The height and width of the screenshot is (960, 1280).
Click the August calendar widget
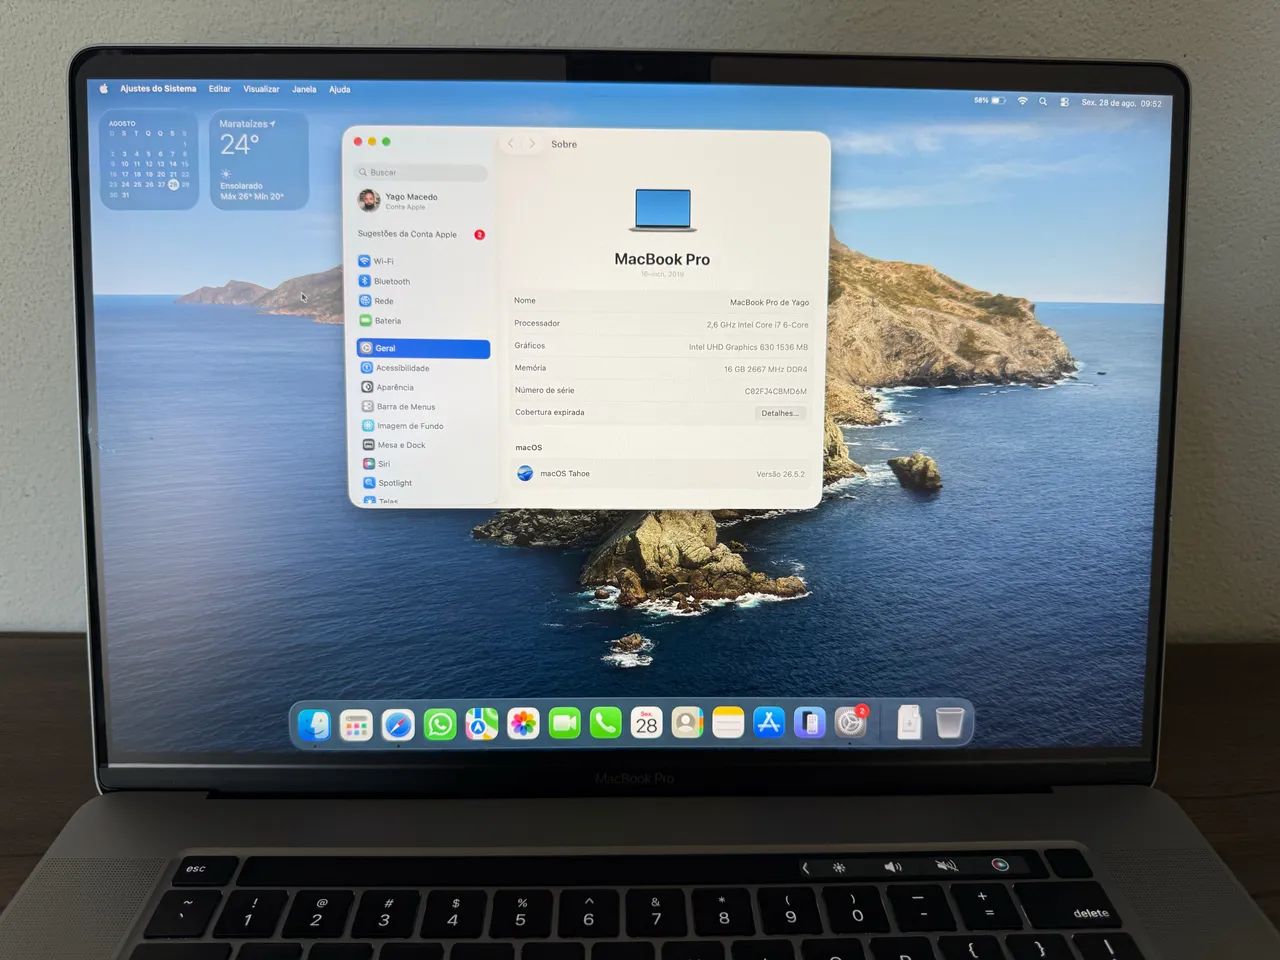tap(148, 158)
